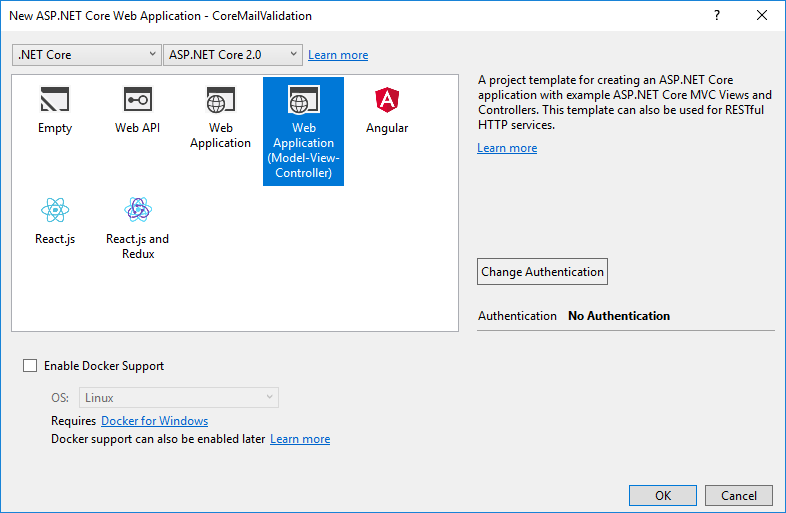Image resolution: width=786 pixels, height=513 pixels.
Task: Select the Empty project template icon
Action: 55,101
